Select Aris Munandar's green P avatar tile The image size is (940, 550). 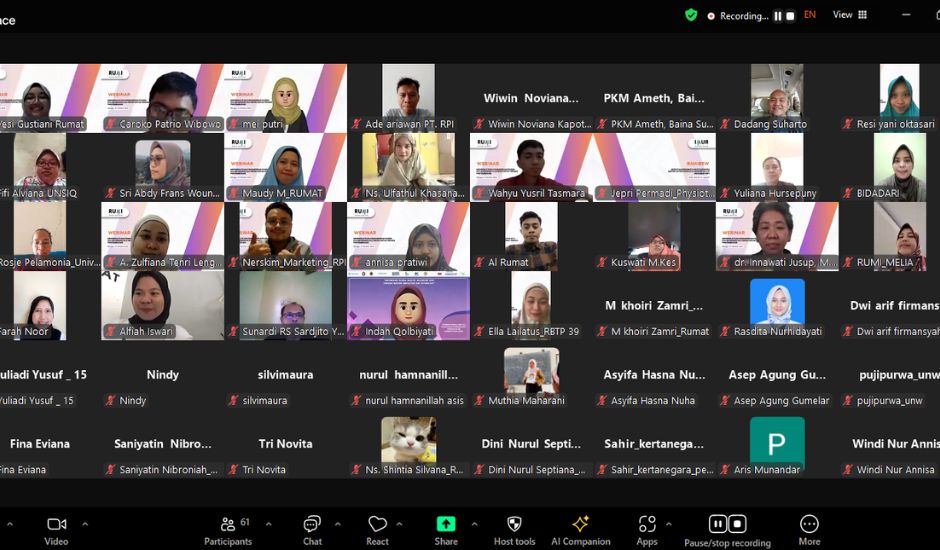777,443
